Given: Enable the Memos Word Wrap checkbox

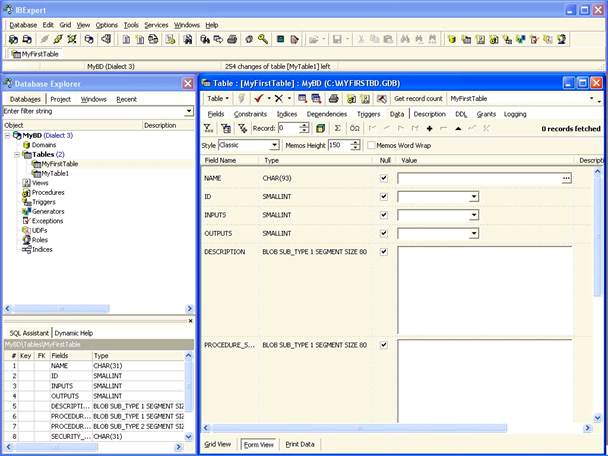Looking at the screenshot, I should [x=370, y=145].
